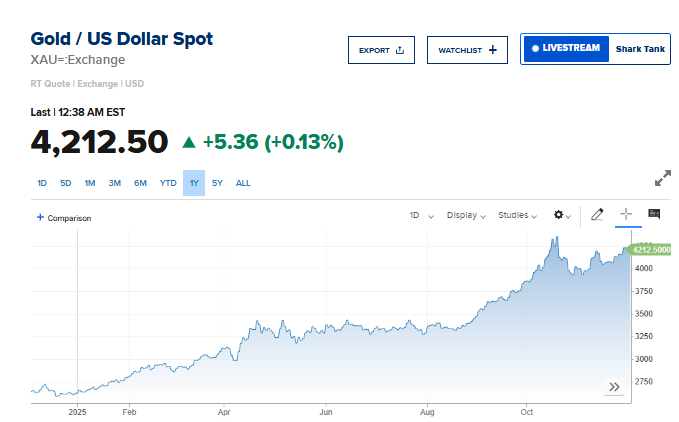Show the ALL time range
This screenshot has height=422, width=679.
click(x=243, y=183)
